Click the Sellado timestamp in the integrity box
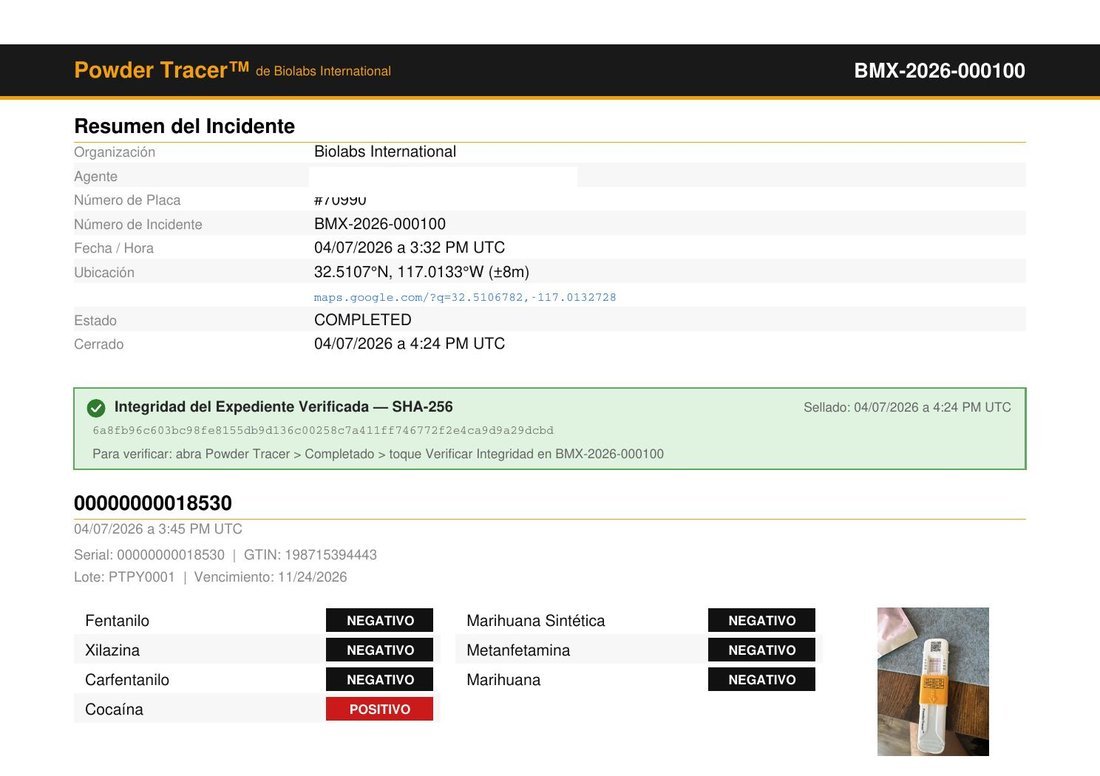This screenshot has height=776, width=1100. coord(907,408)
